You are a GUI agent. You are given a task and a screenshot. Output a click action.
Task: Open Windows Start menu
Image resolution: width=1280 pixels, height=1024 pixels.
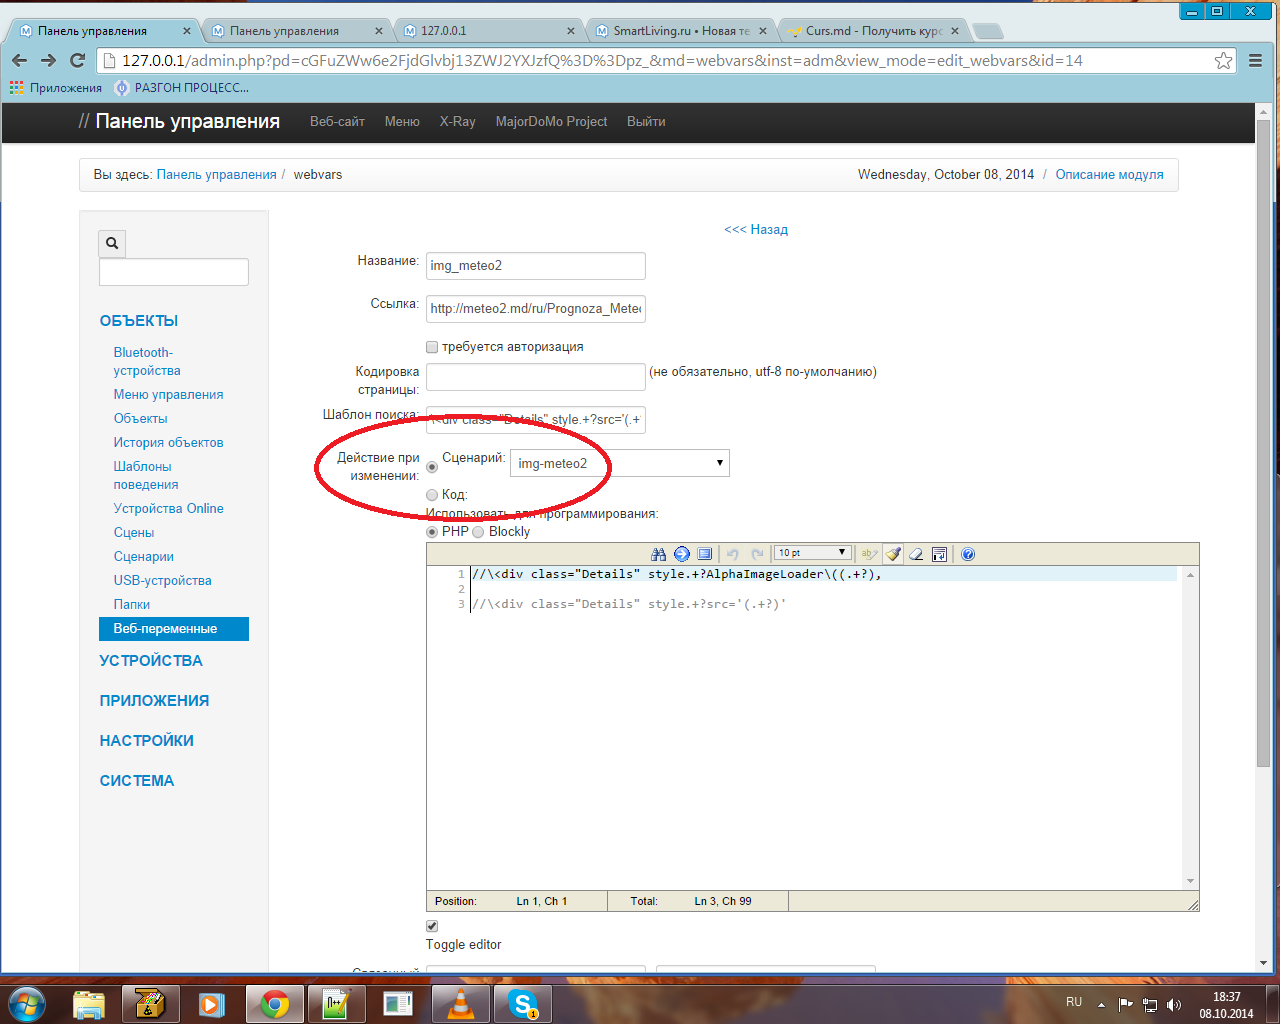coord(26,1003)
